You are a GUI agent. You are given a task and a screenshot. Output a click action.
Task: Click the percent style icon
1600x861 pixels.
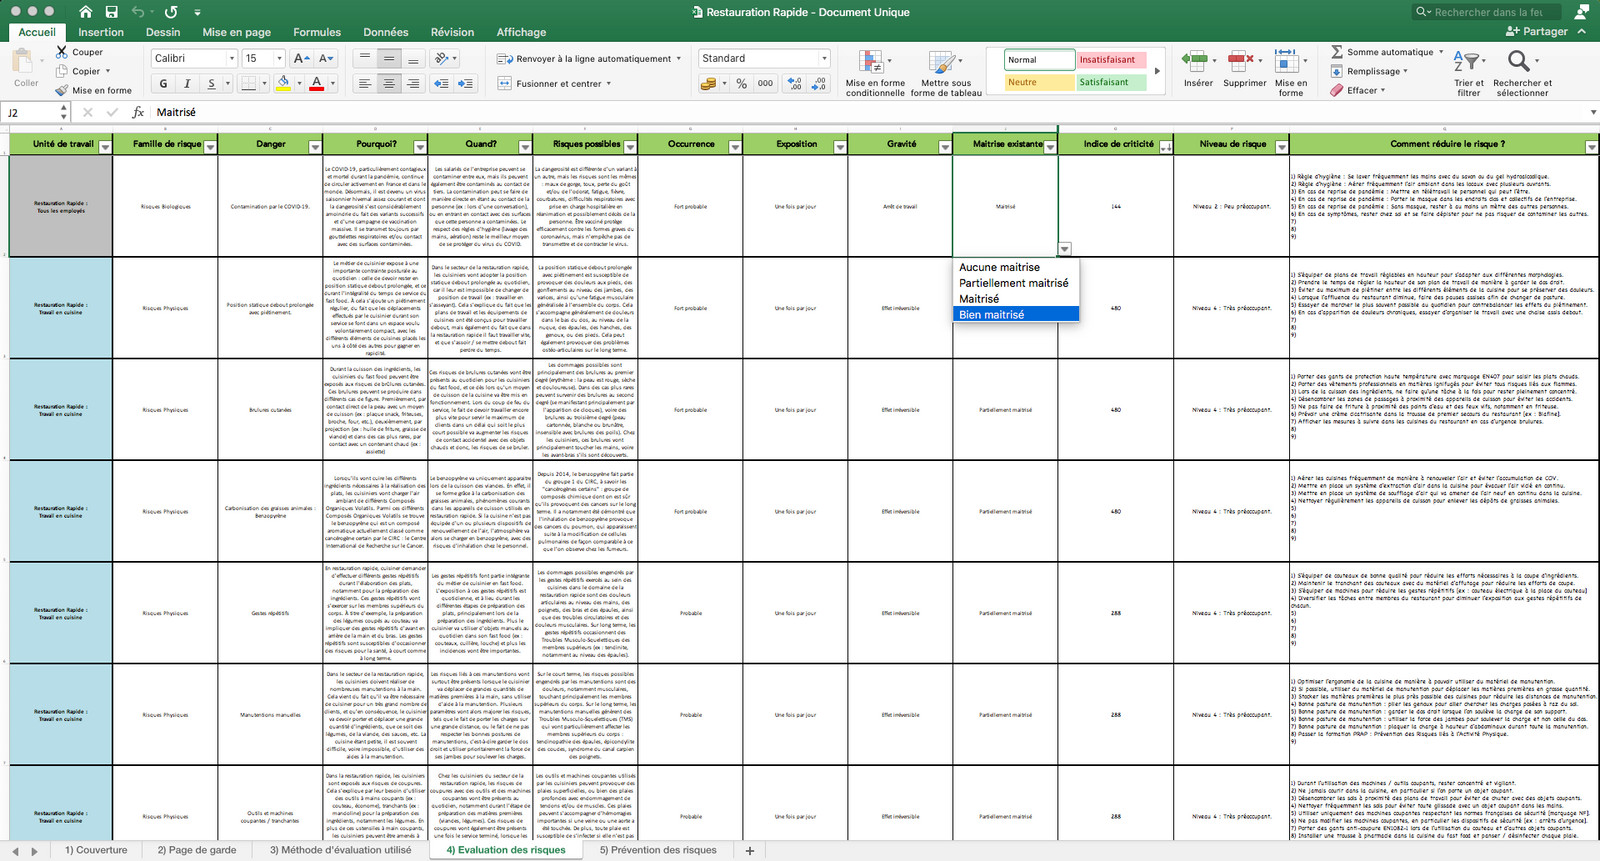coord(742,84)
